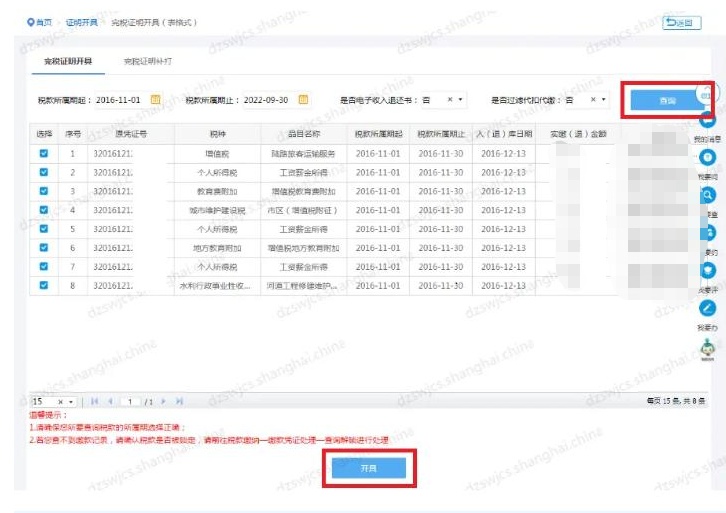Open 我要评 sidebar icon
Image resolution: width=726 pixels, height=513 pixels.
click(x=708, y=270)
